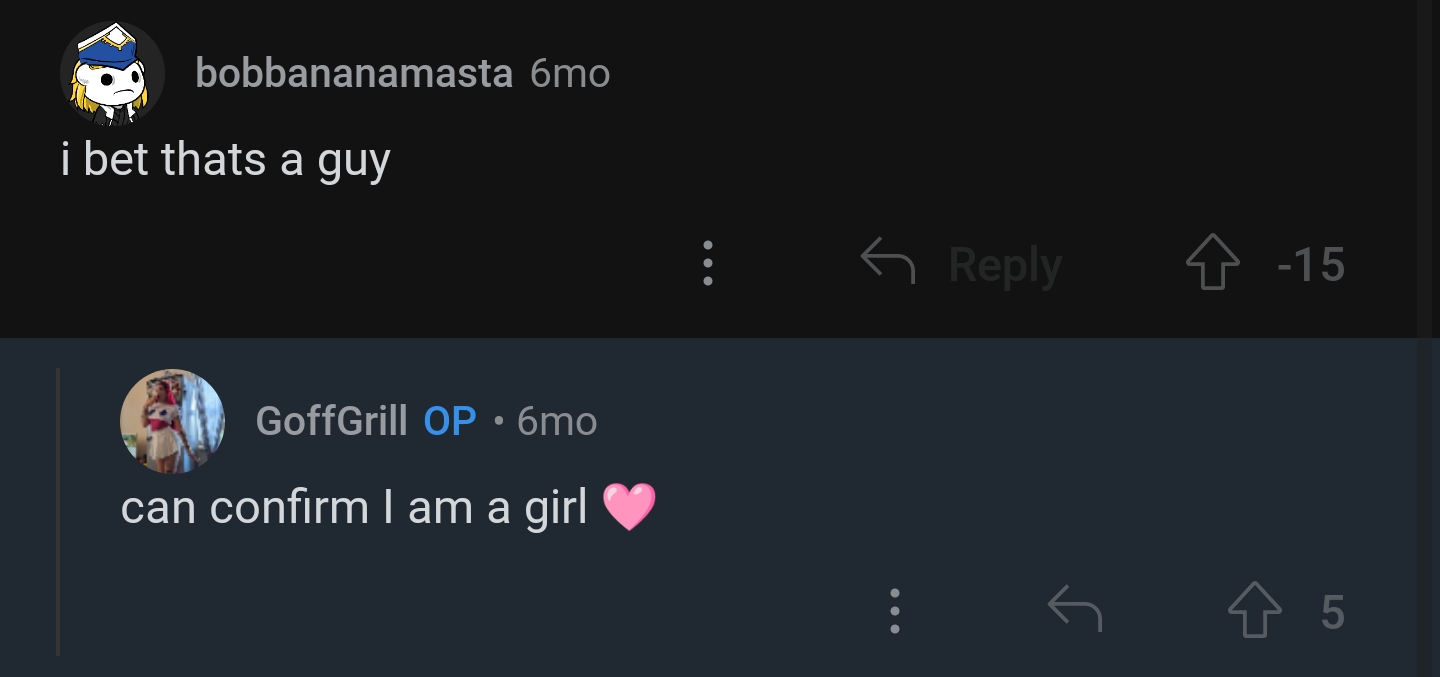The image size is (1440, 677).
Task: Open bobbananamasta's profile avatar
Action: click(x=112, y=74)
